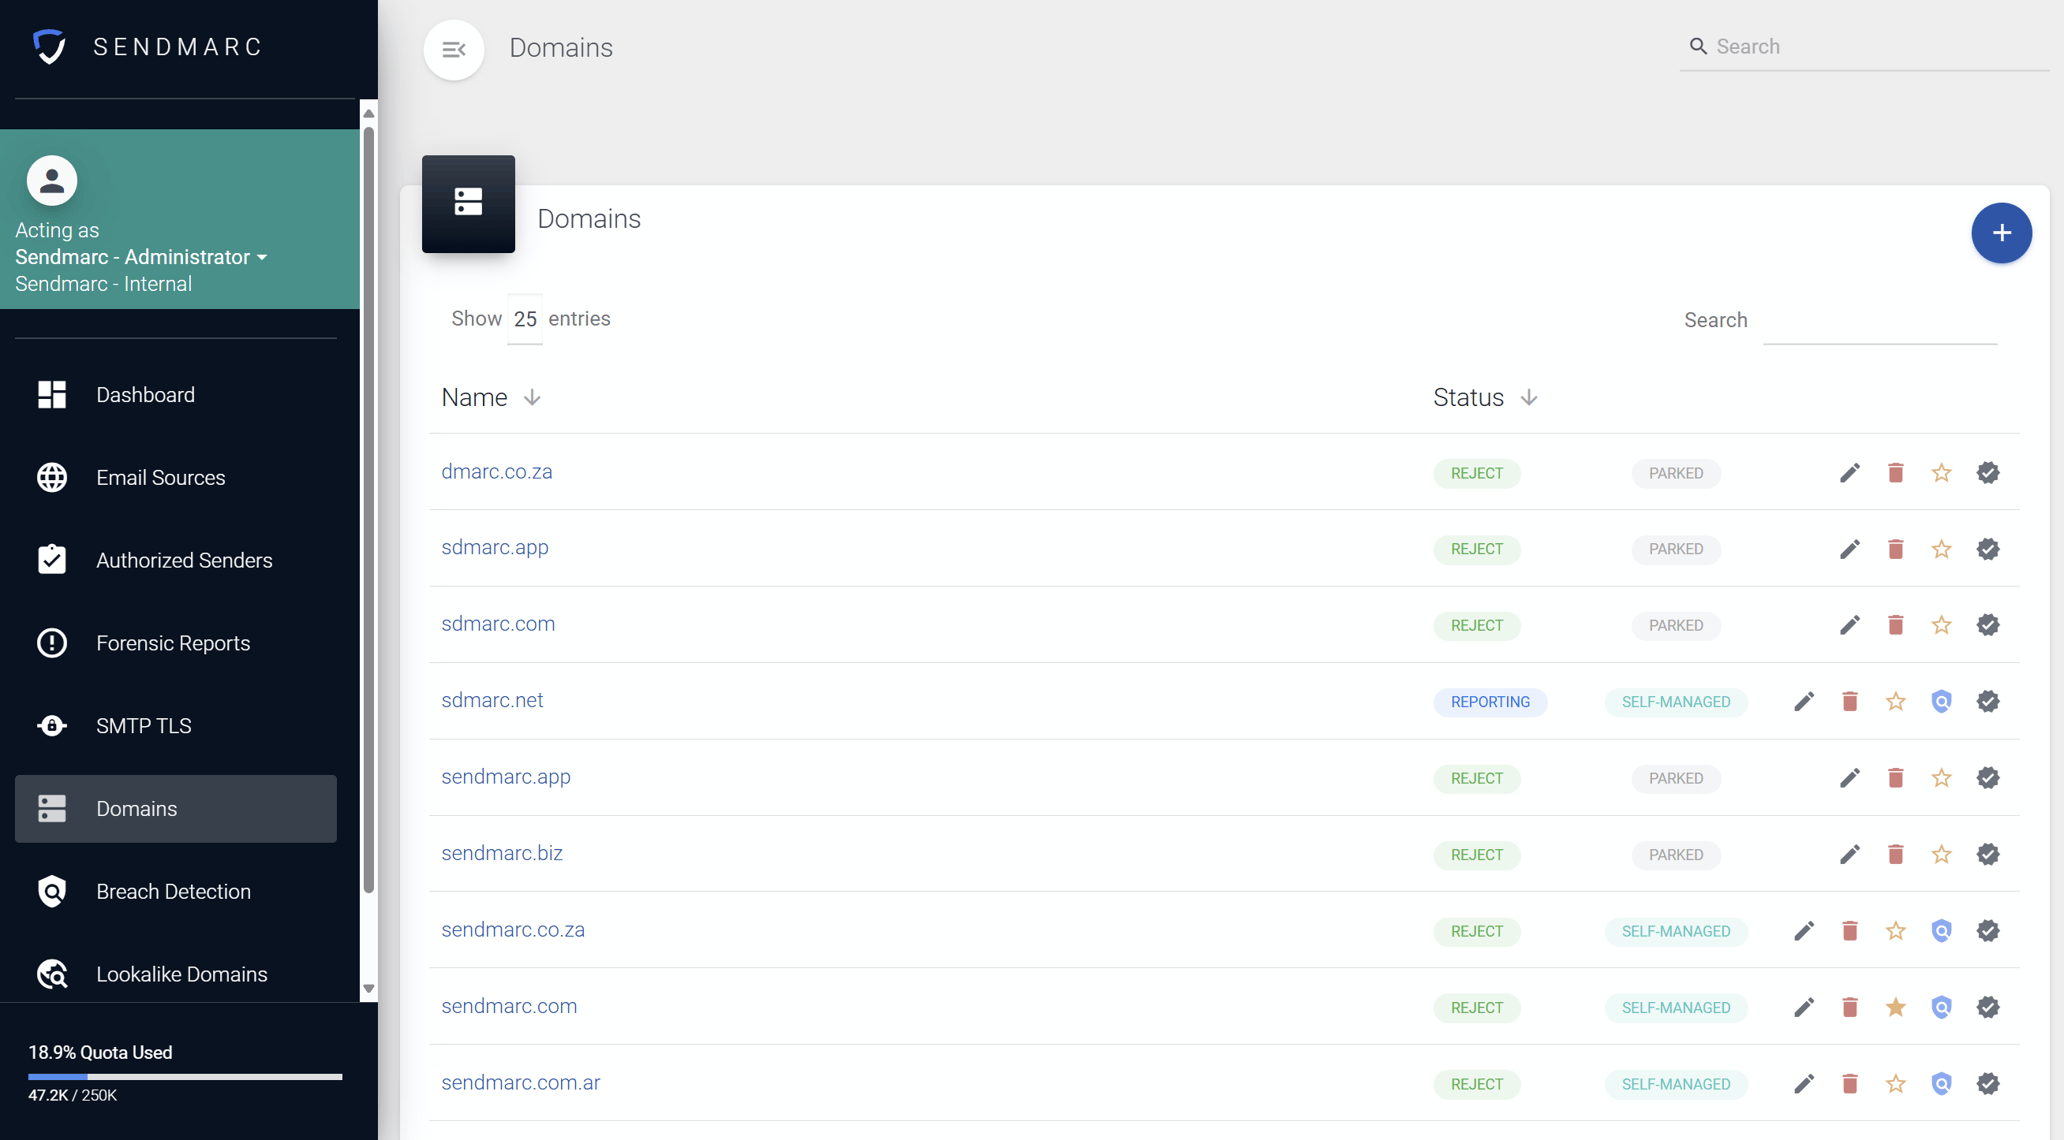Select Email Sources in the sidebar
The width and height of the screenshot is (2064, 1140).
(160, 477)
